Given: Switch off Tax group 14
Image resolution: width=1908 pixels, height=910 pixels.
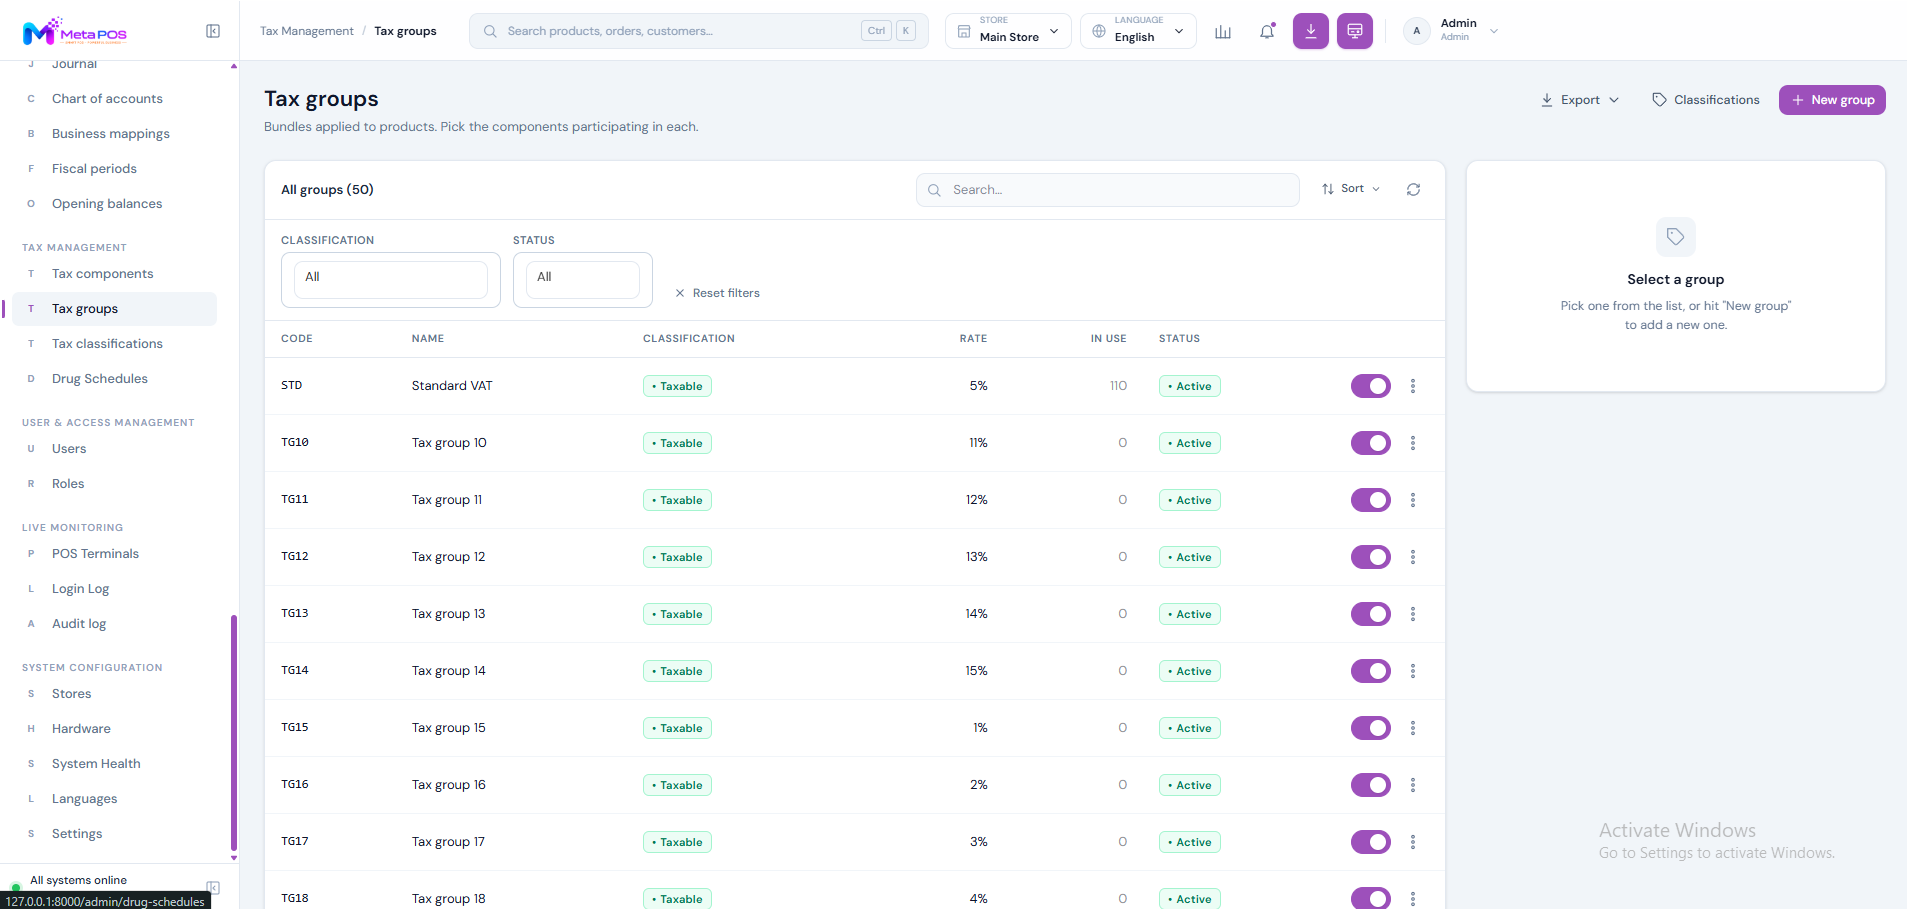Looking at the screenshot, I should coord(1371,671).
